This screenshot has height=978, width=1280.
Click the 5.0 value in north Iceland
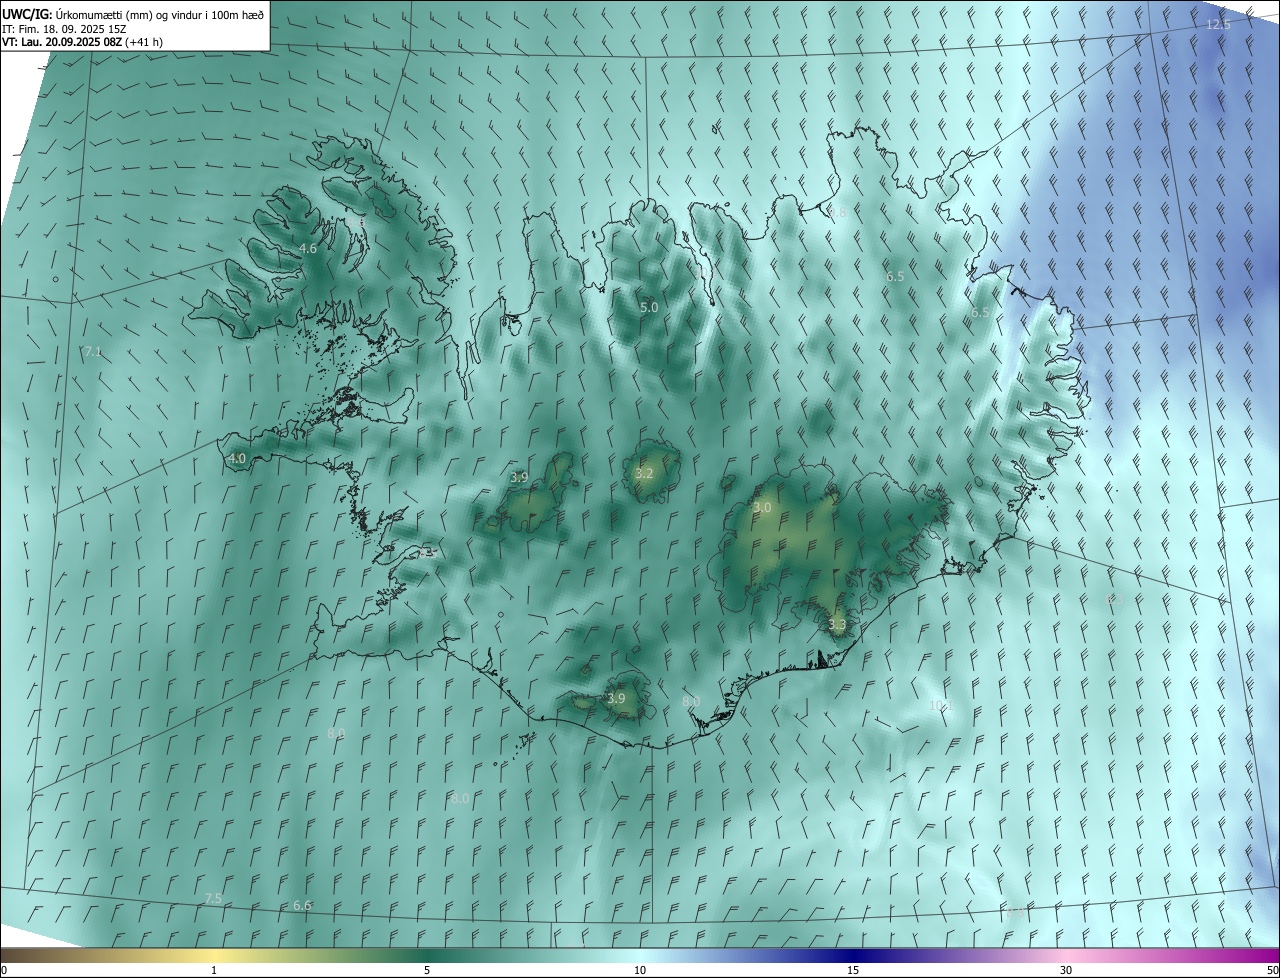[x=649, y=307]
